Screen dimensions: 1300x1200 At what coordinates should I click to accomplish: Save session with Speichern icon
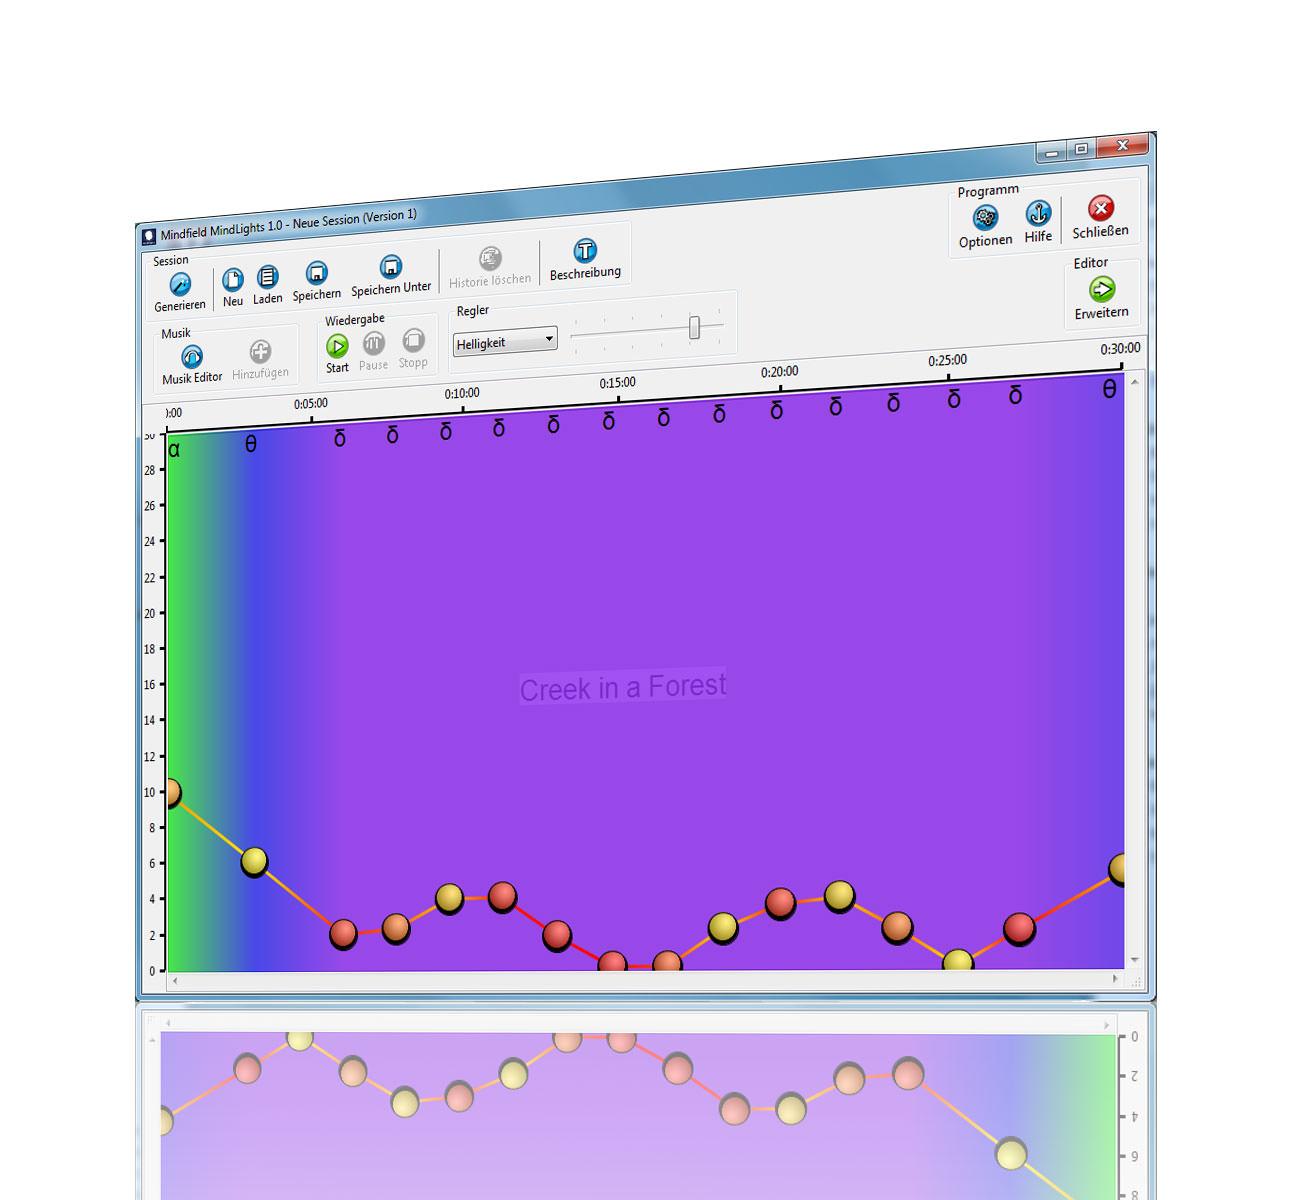pyautogui.click(x=317, y=273)
